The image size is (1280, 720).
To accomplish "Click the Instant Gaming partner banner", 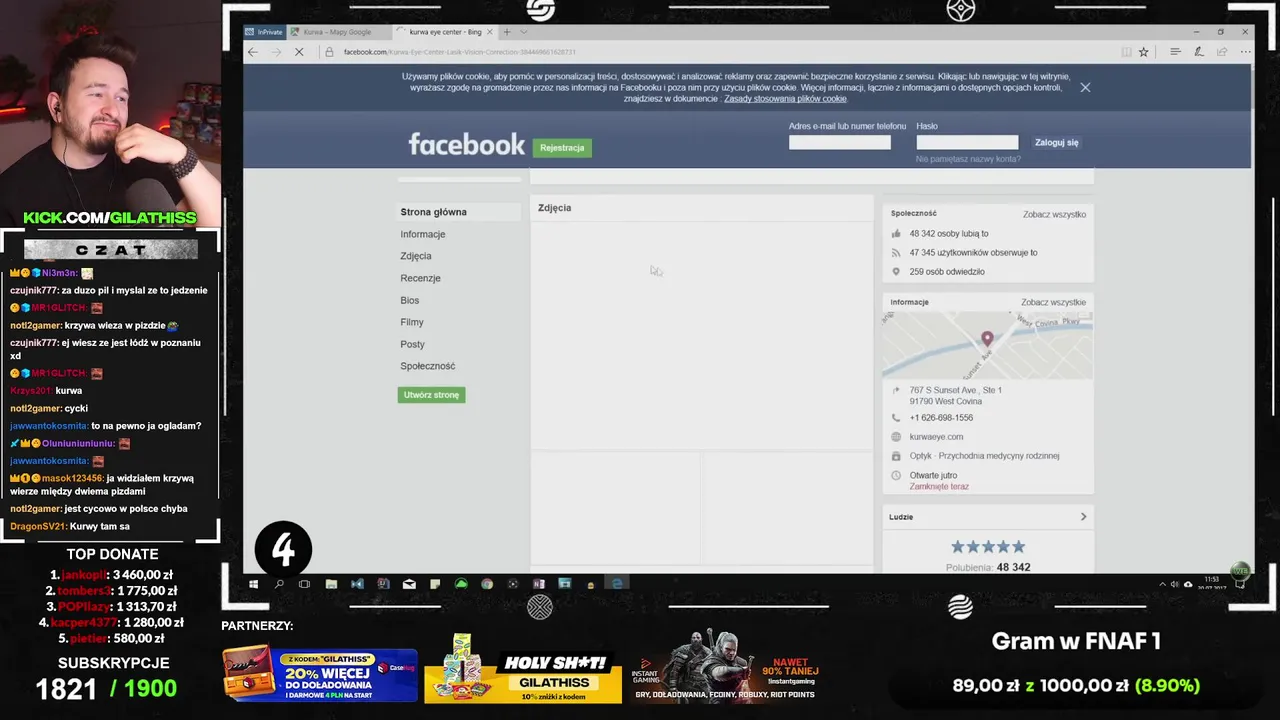I will tap(726, 666).
